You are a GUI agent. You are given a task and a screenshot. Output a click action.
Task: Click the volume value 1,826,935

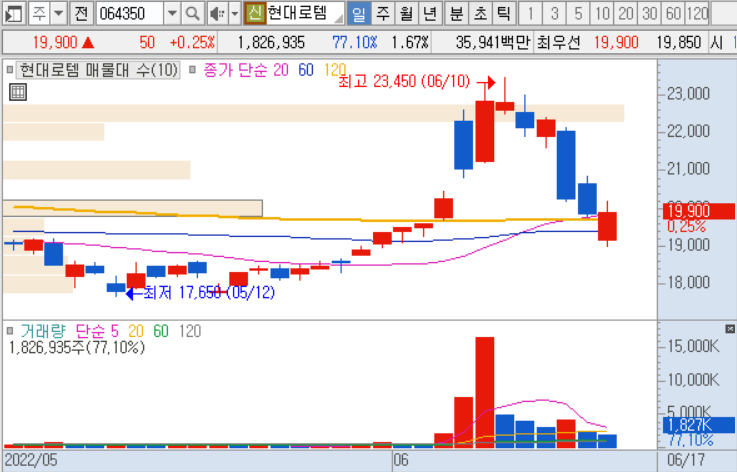coord(271,43)
